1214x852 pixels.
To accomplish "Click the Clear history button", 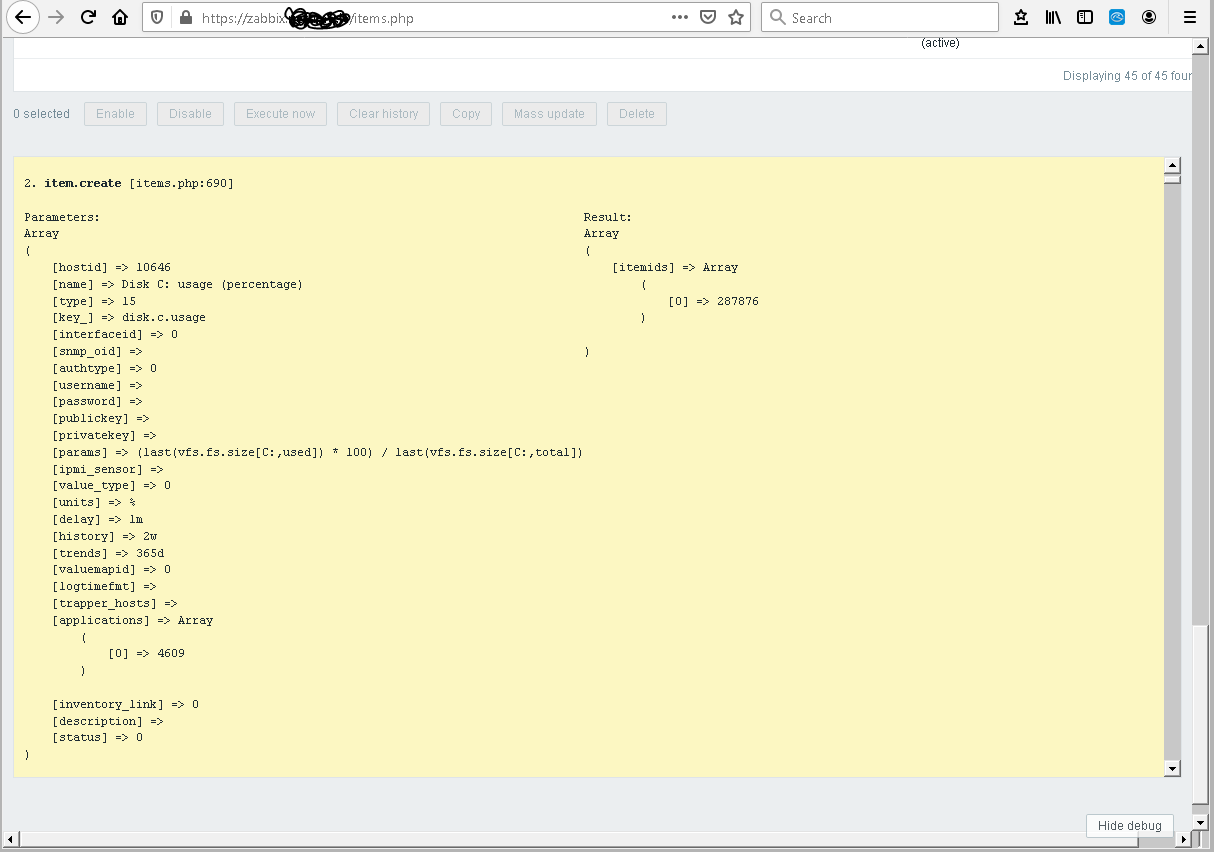I will pyautogui.click(x=384, y=114).
